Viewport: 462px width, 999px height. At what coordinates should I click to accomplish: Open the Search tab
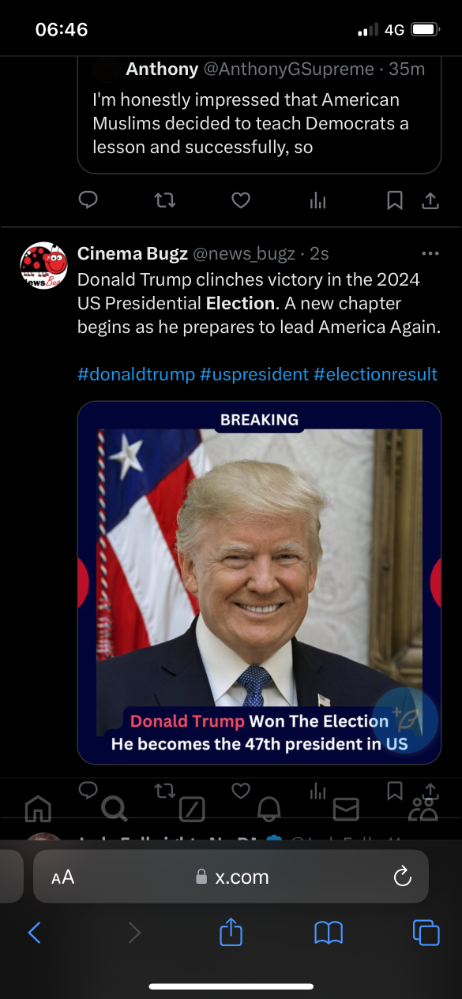point(114,809)
